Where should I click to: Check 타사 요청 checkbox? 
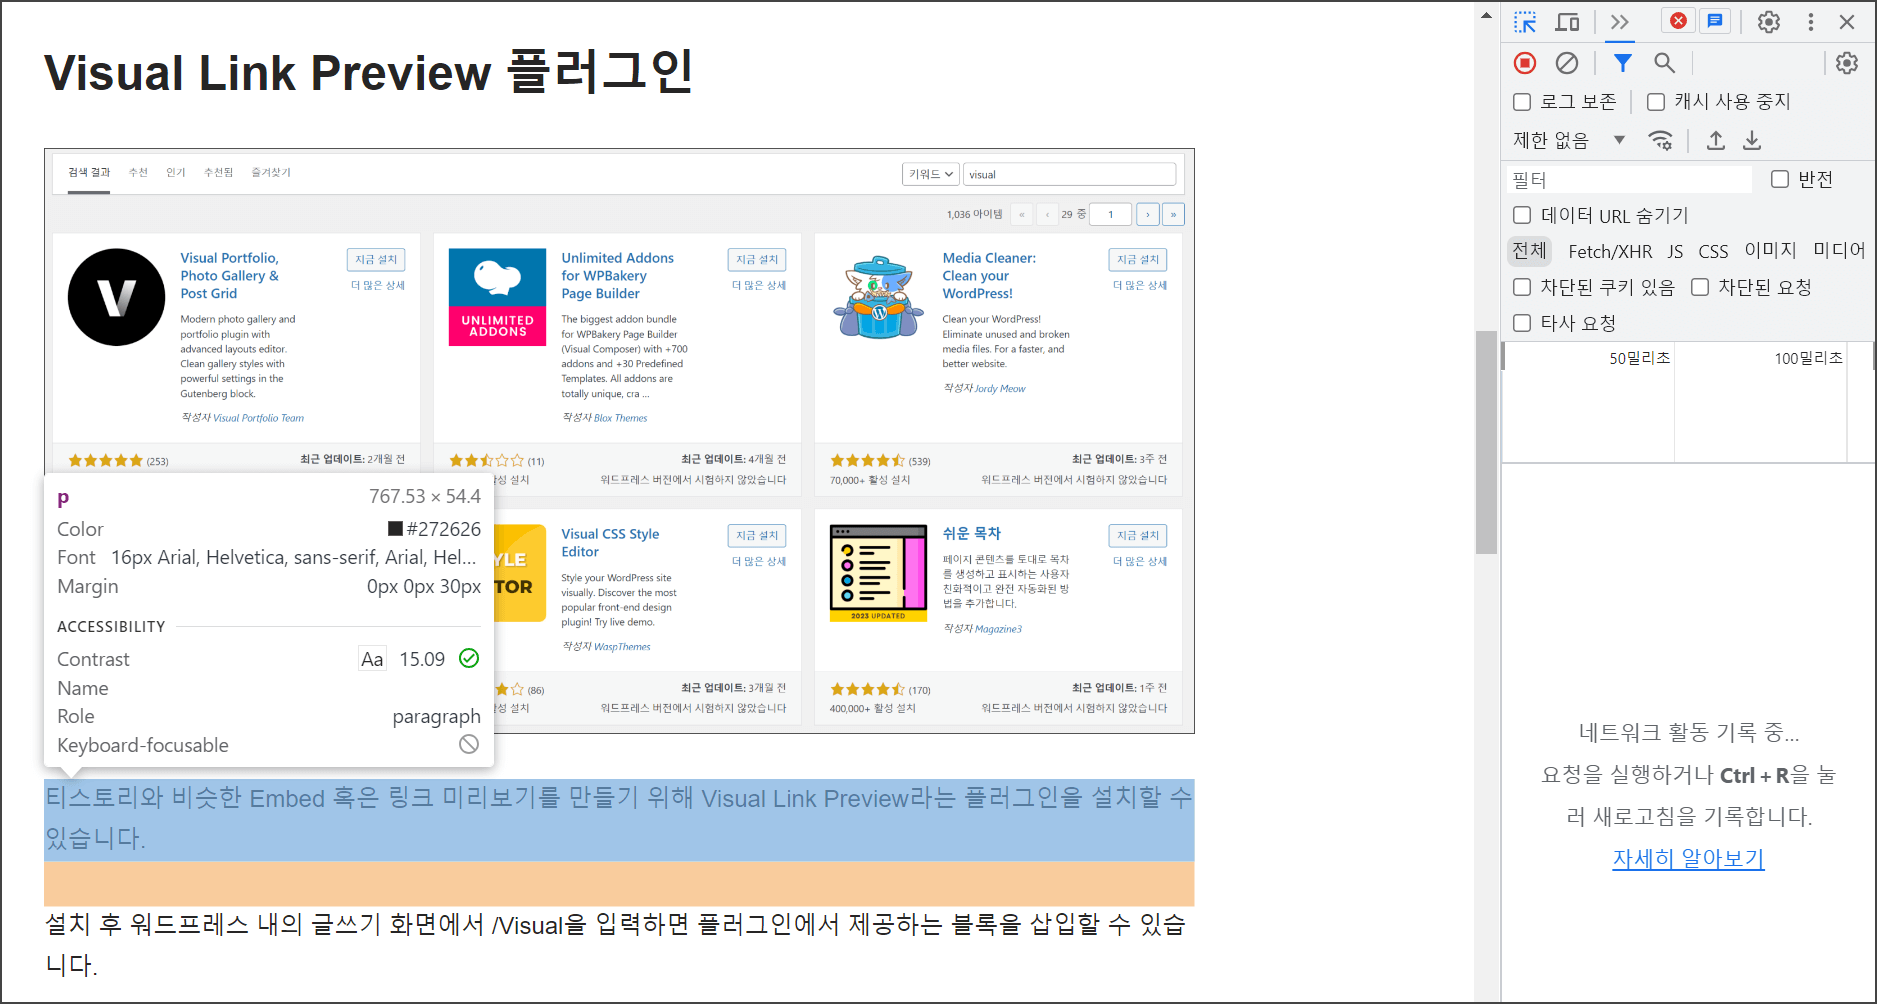pos(1522,323)
